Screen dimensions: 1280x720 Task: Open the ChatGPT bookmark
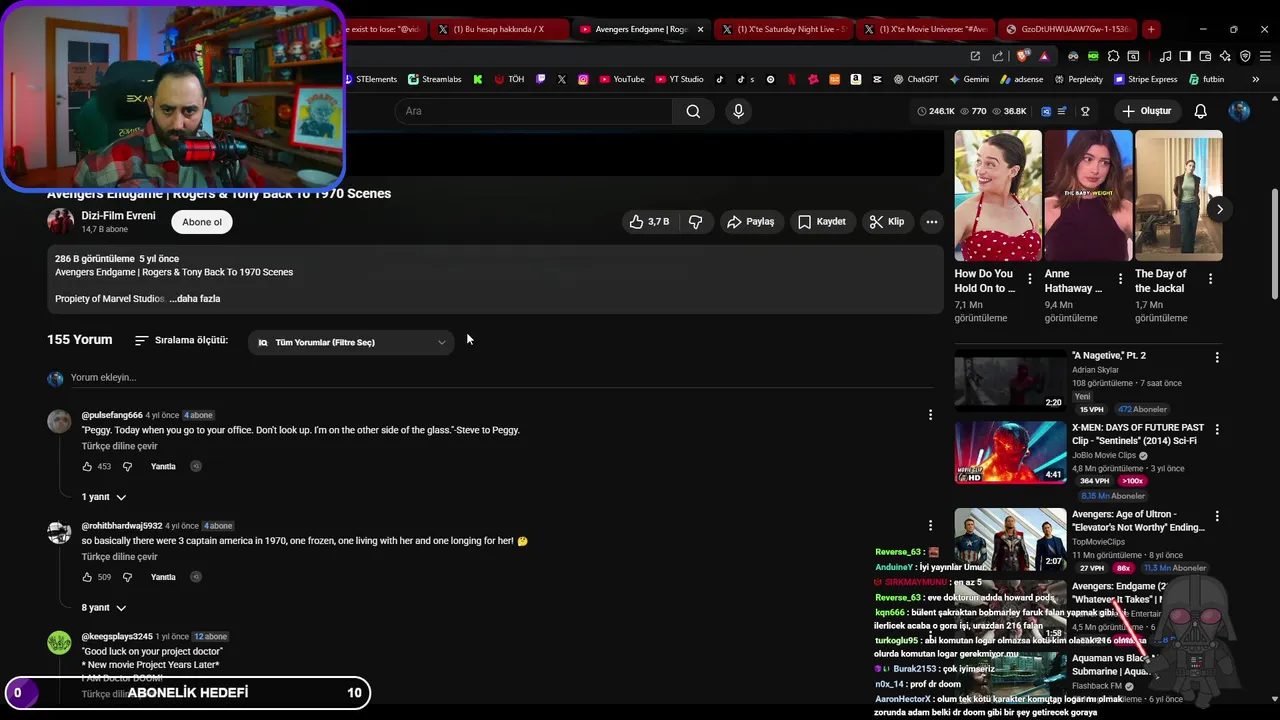[916, 79]
